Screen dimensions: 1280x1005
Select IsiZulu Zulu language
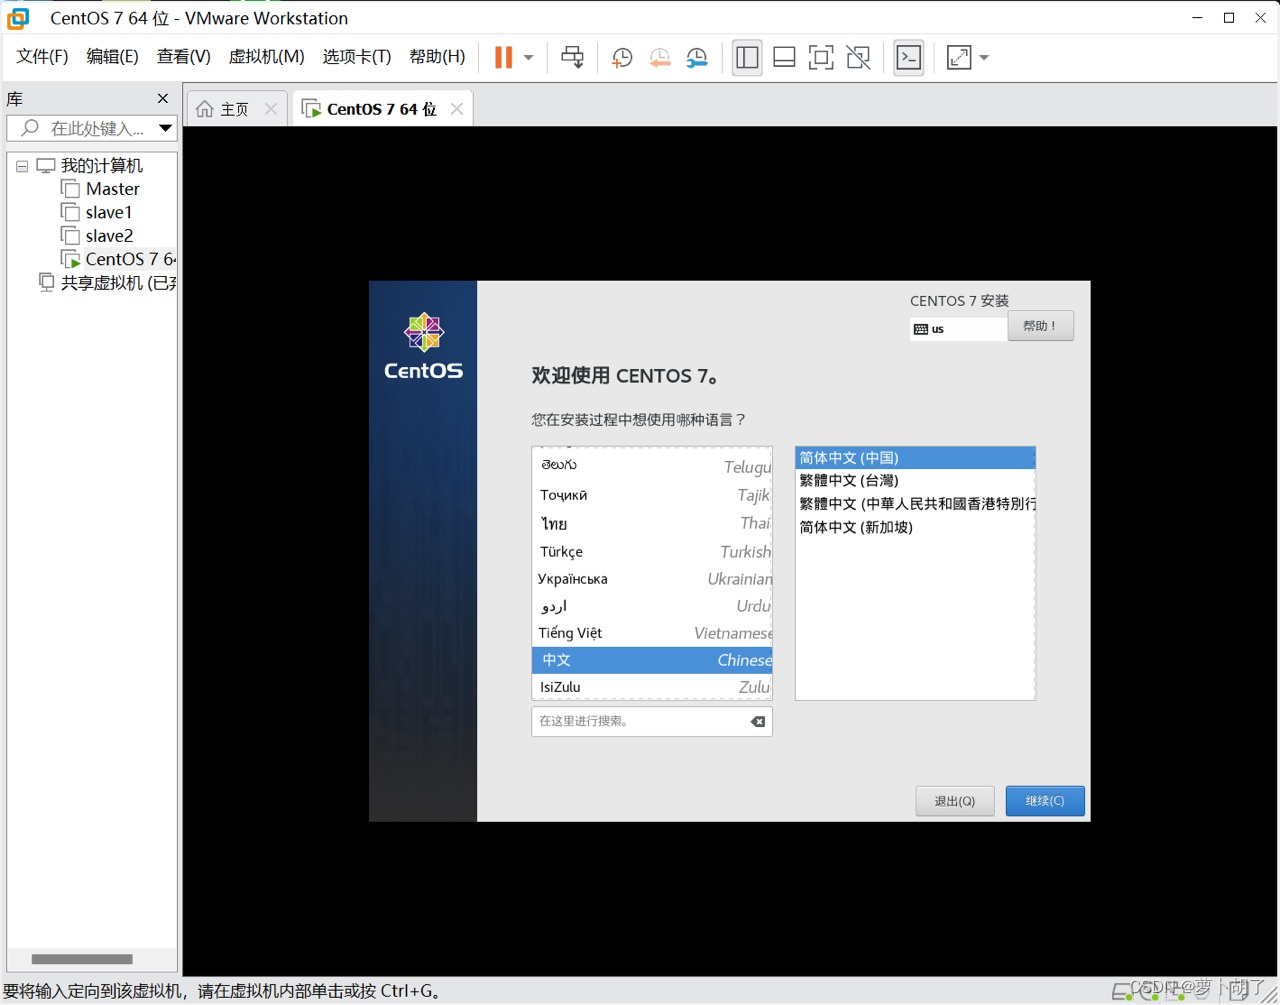(x=652, y=687)
